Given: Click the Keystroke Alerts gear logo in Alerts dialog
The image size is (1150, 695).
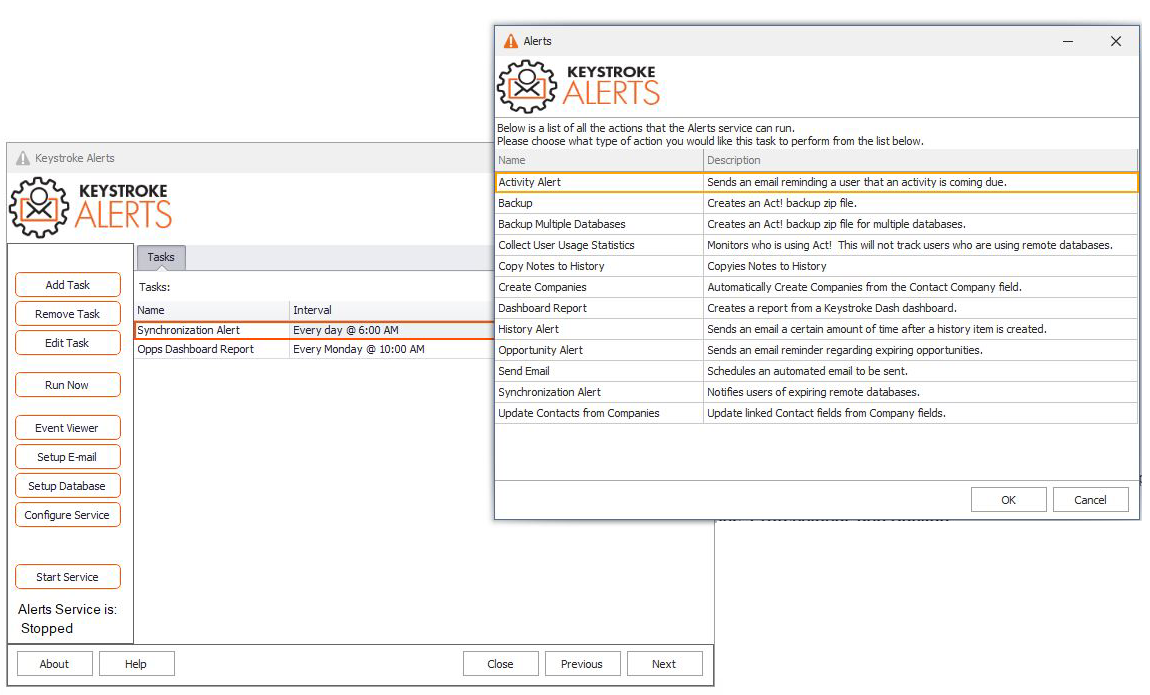Looking at the screenshot, I should (x=527, y=87).
